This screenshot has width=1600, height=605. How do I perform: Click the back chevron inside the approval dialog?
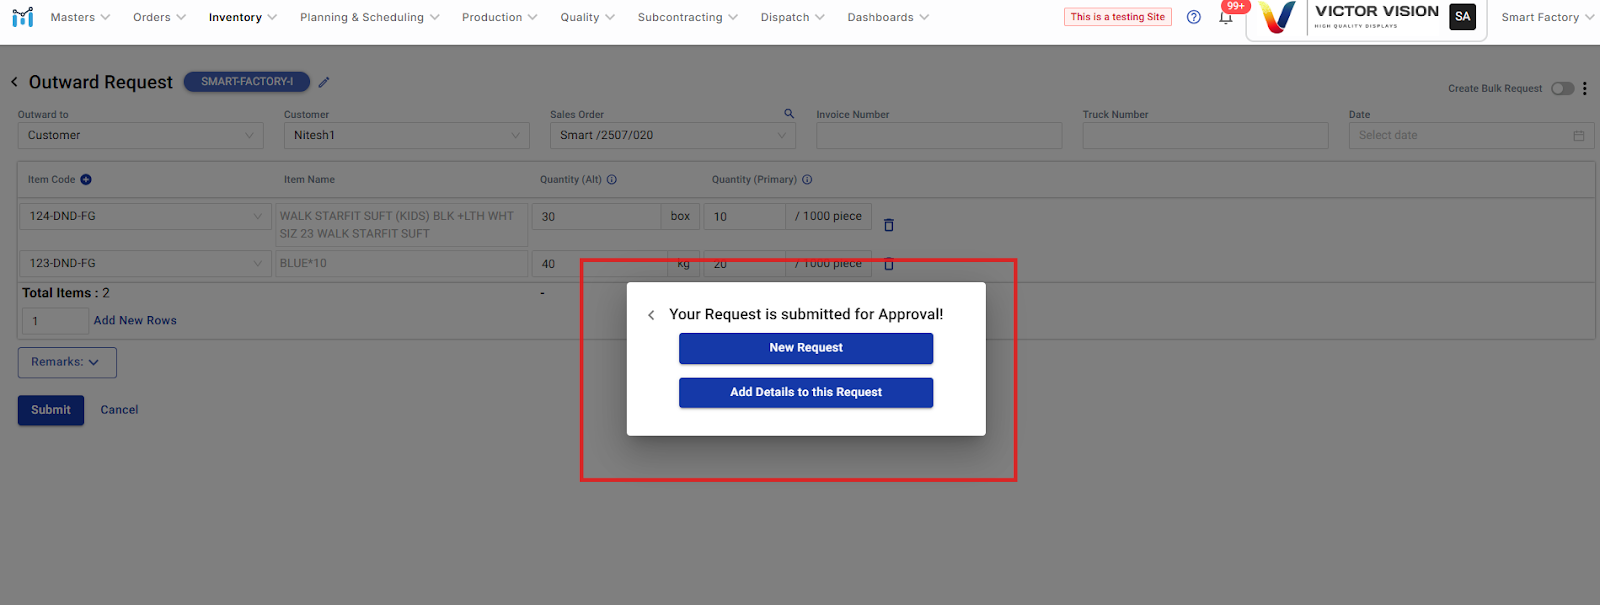click(x=651, y=315)
